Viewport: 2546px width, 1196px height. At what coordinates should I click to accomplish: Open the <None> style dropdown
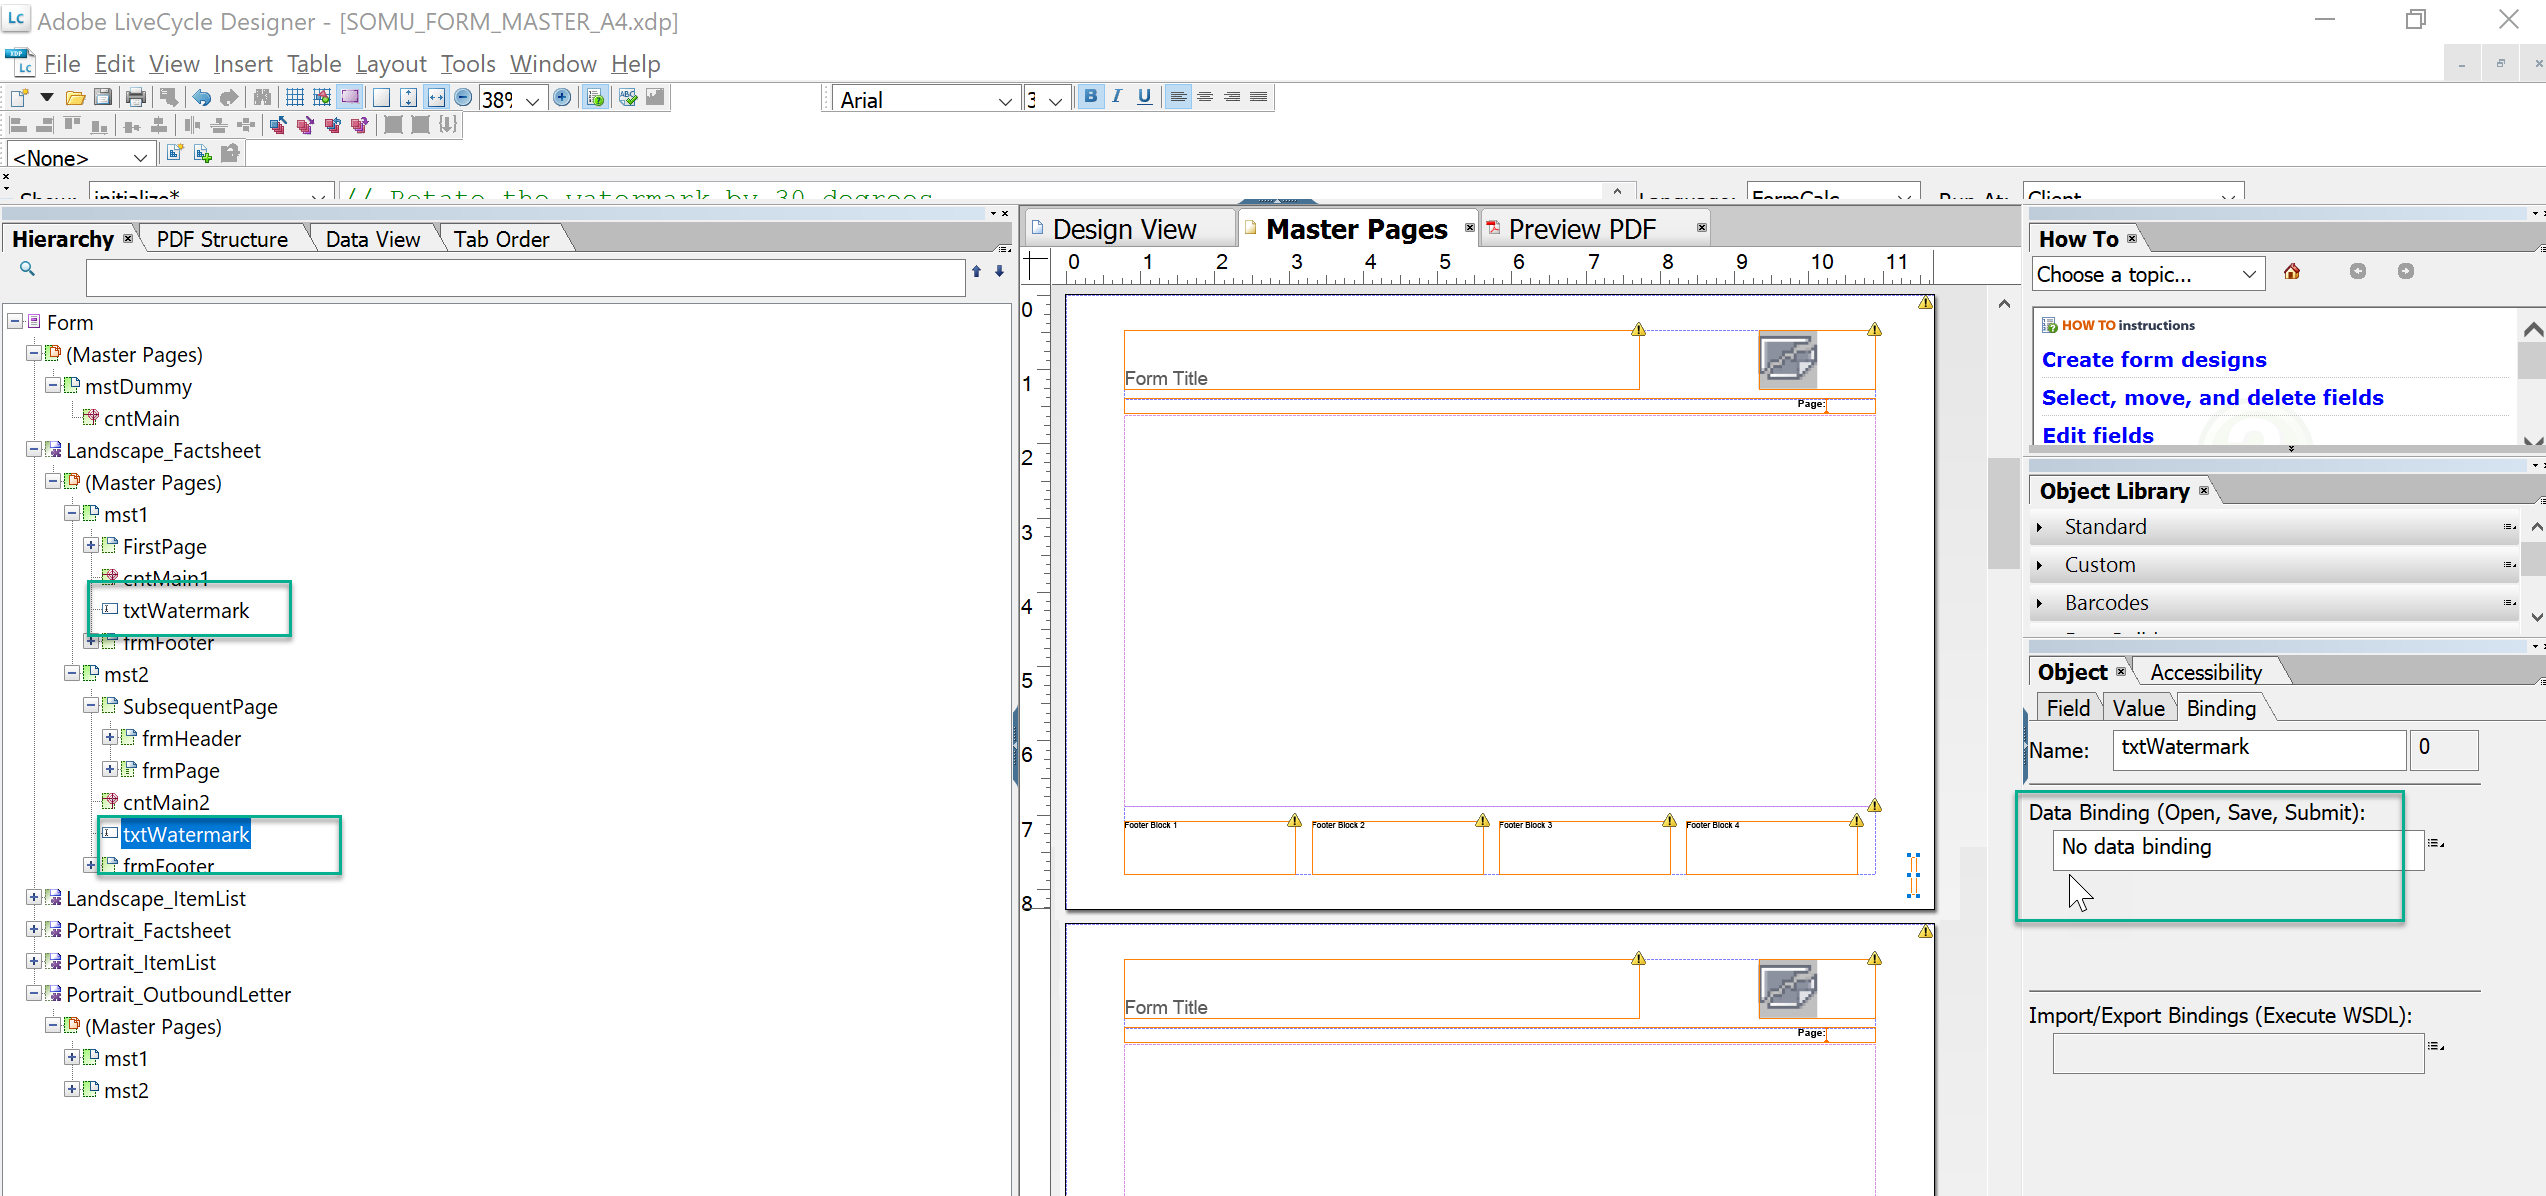tap(141, 157)
